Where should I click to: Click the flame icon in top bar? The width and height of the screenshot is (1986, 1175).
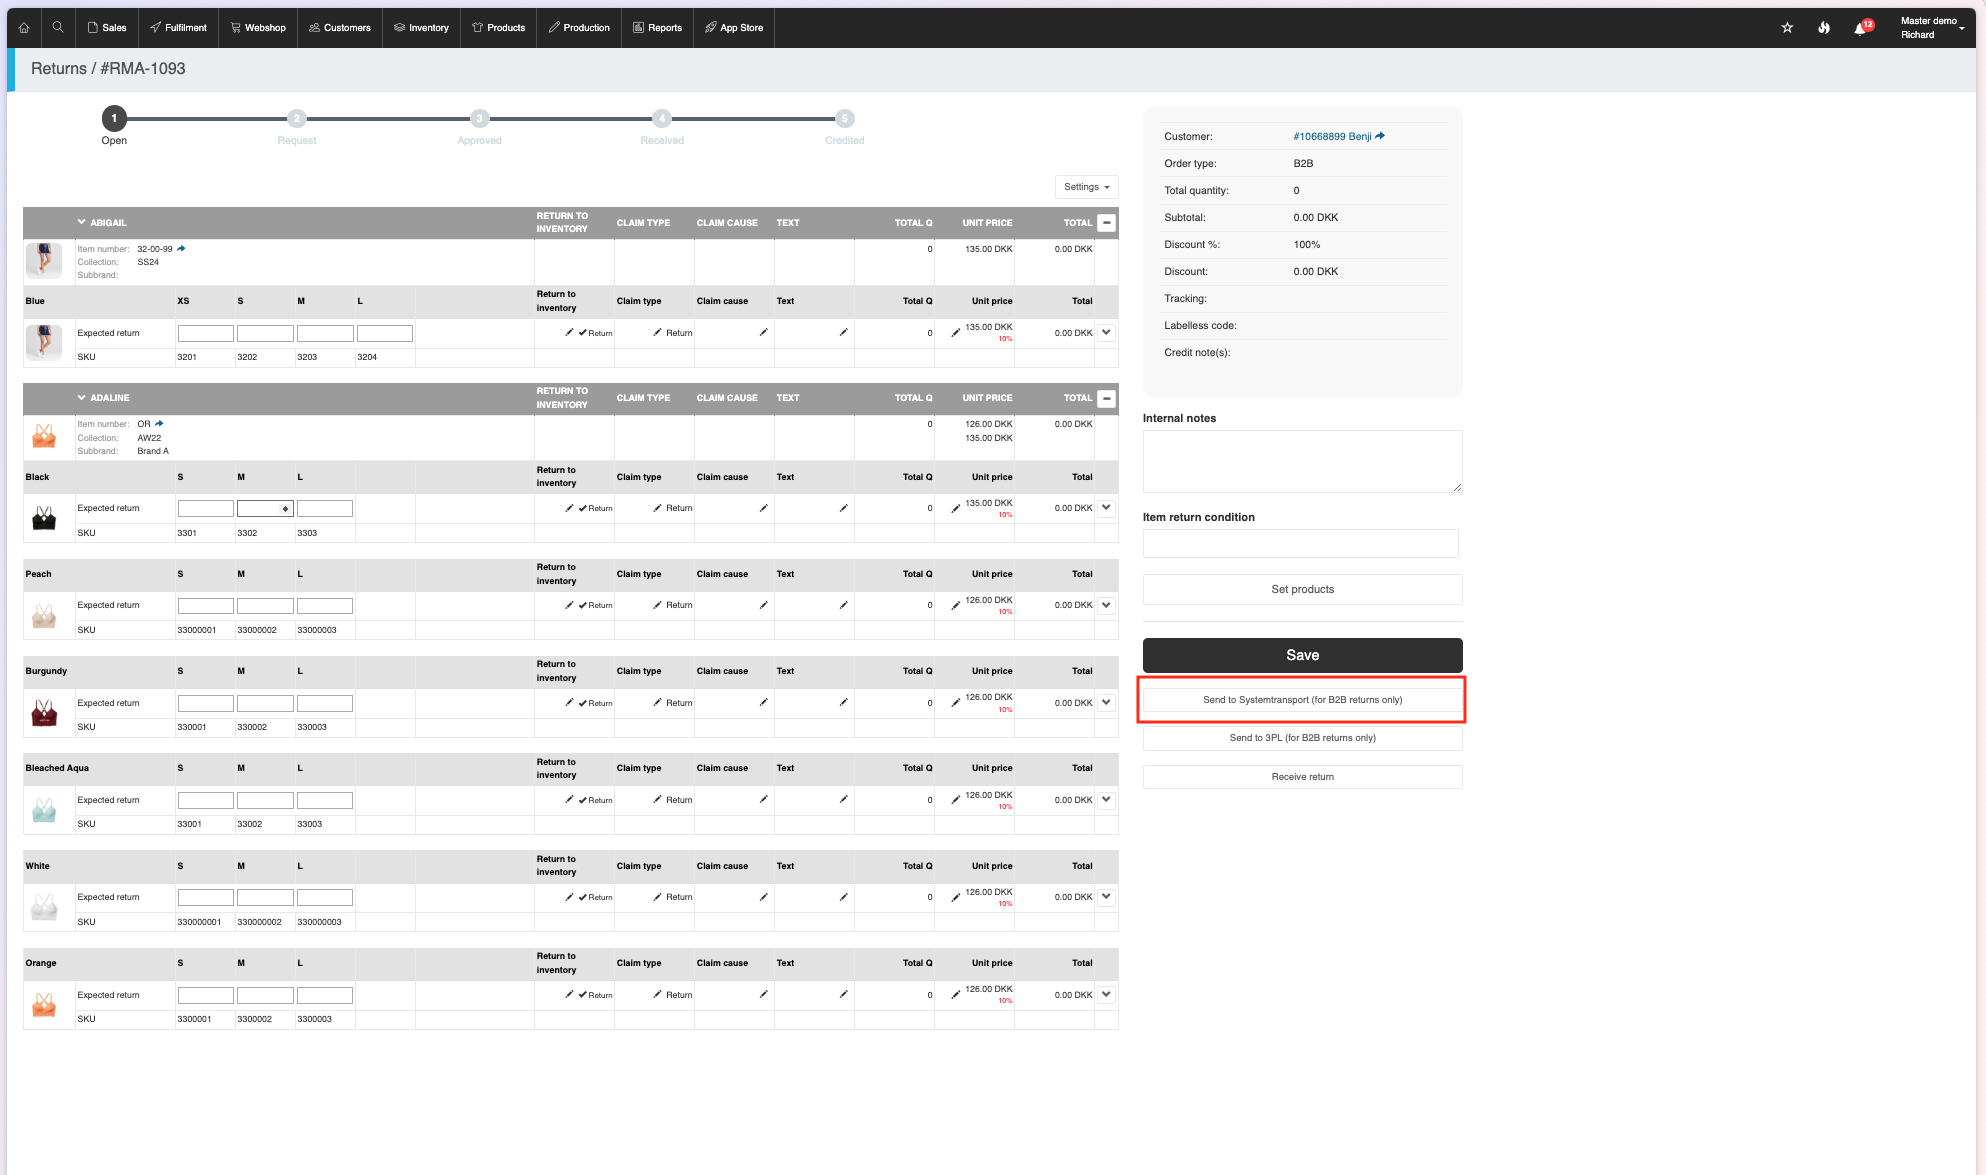[1824, 28]
